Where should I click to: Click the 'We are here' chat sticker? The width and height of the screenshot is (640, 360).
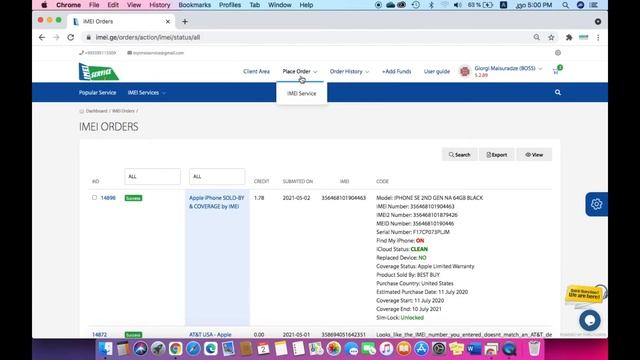pyautogui.click(x=584, y=294)
